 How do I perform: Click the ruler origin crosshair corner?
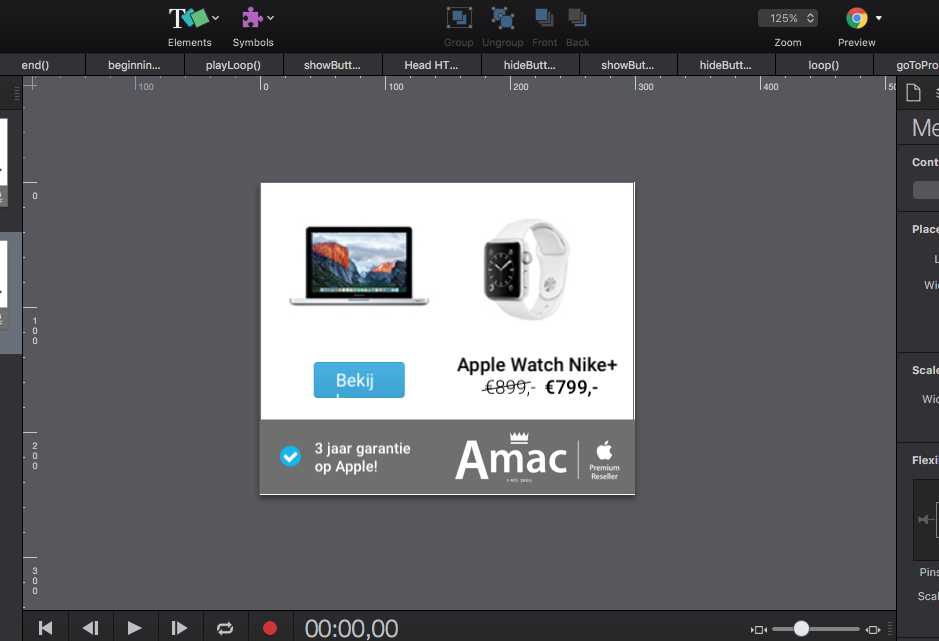coord(31,85)
